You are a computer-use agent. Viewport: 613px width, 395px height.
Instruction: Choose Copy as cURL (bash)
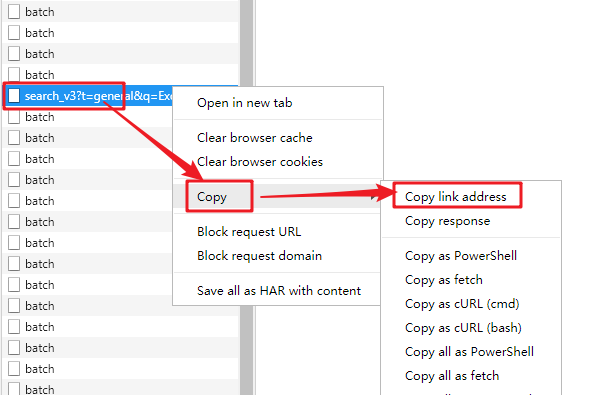pos(463,328)
